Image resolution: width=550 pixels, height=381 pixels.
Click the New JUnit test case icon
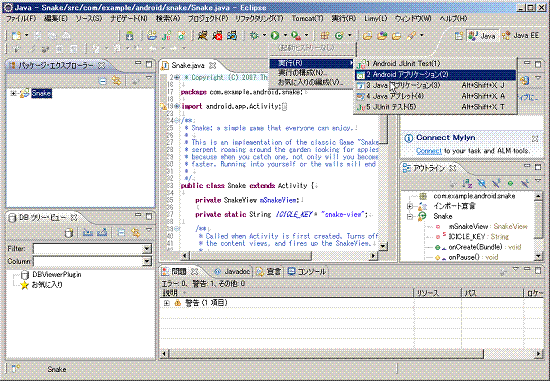[x=166, y=35]
